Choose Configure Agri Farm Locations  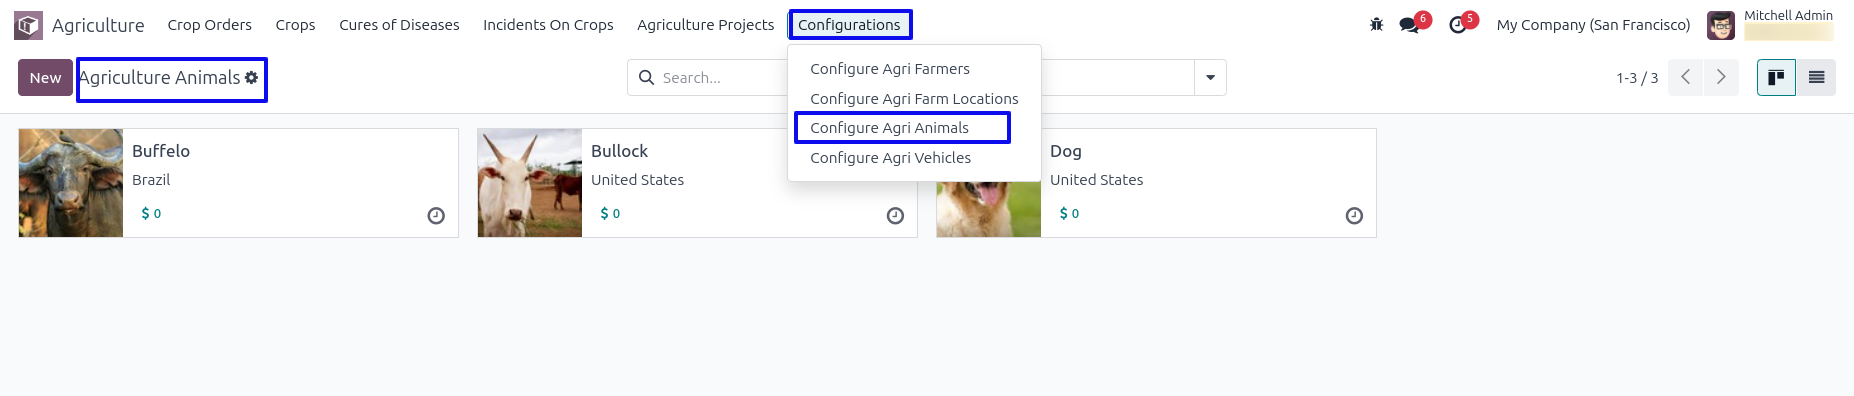click(914, 99)
